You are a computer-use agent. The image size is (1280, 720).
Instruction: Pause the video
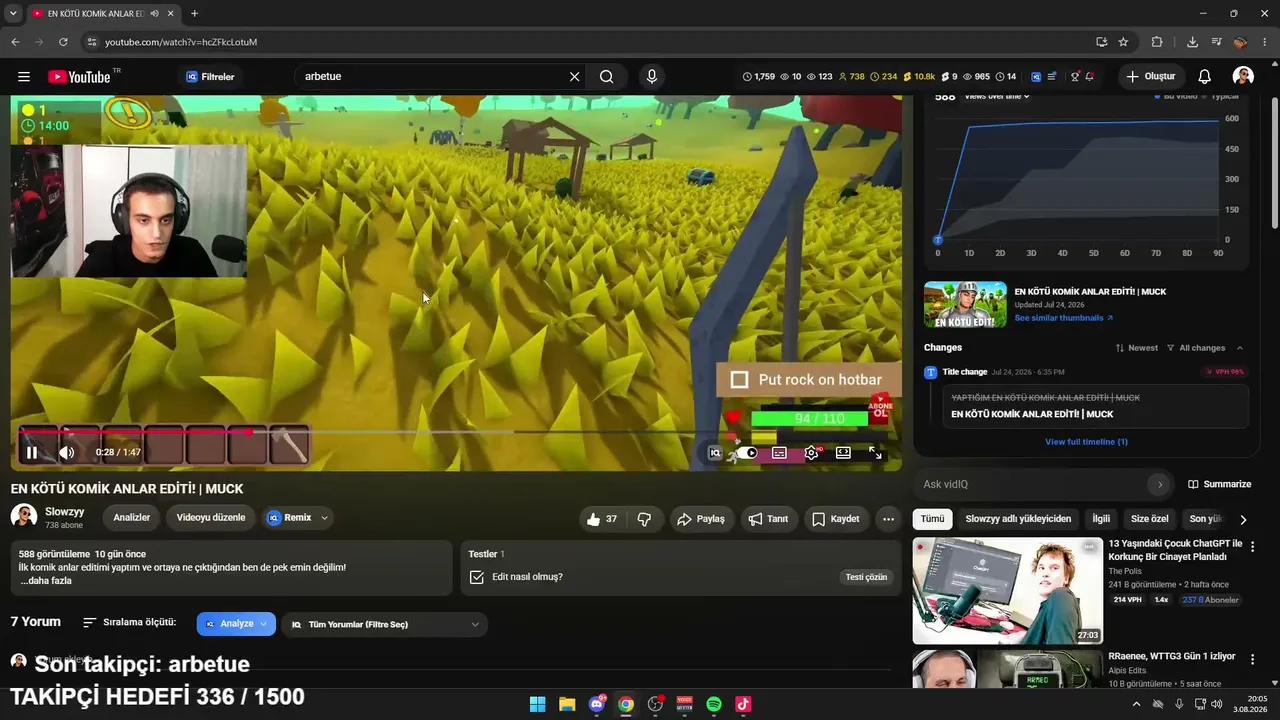[x=32, y=453]
